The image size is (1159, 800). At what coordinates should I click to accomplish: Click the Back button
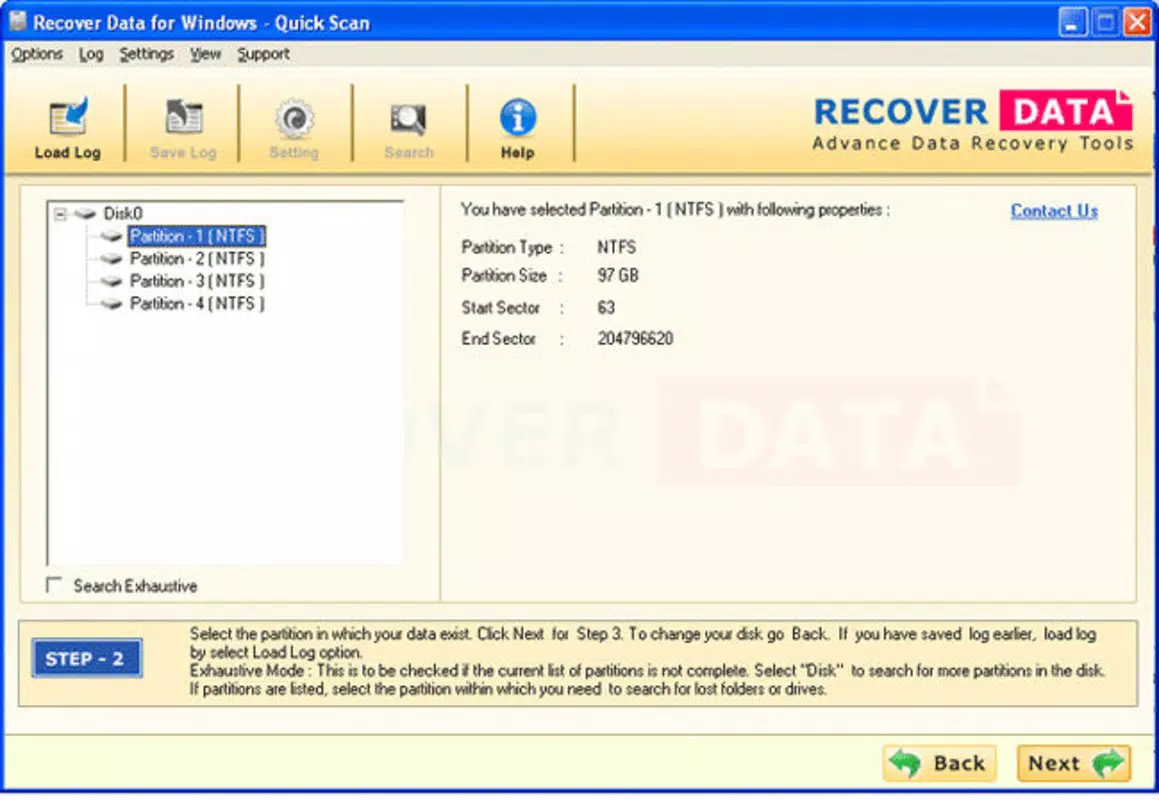pos(939,763)
